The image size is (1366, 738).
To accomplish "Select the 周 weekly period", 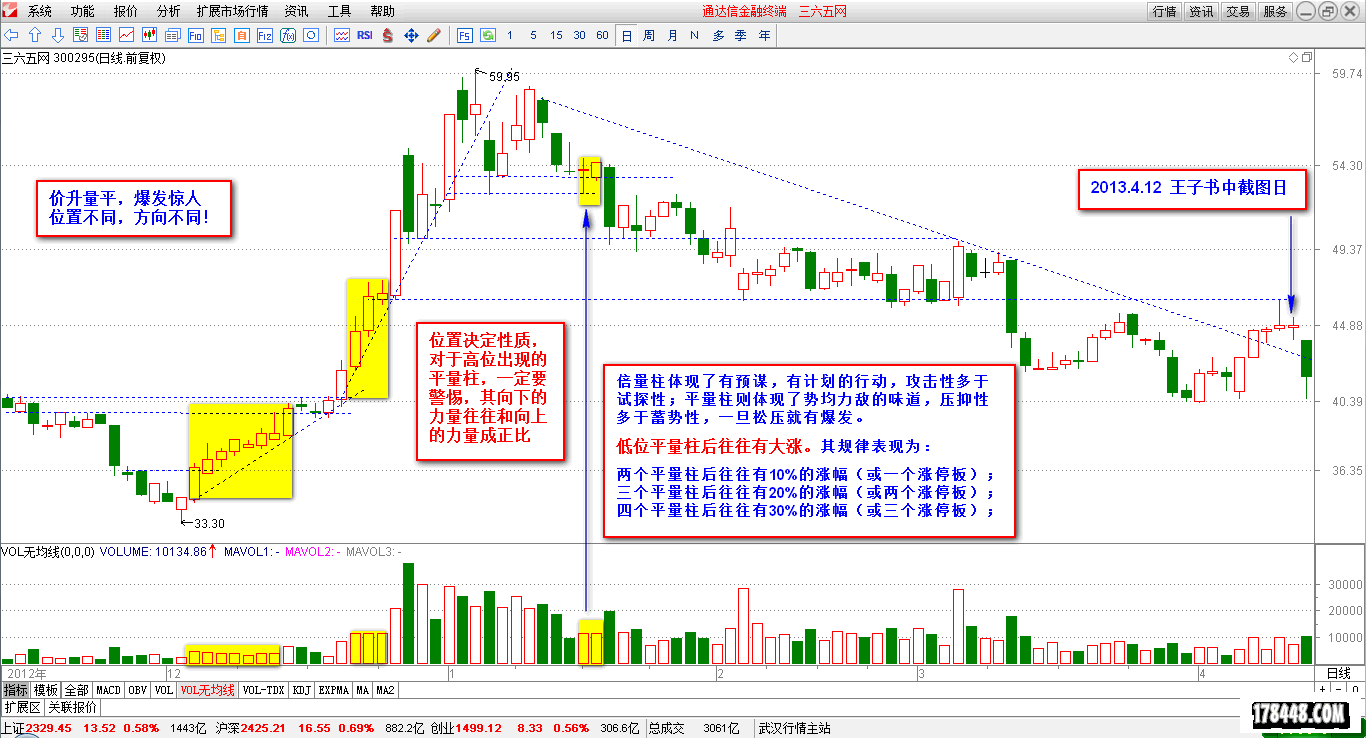I will (649, 35).
